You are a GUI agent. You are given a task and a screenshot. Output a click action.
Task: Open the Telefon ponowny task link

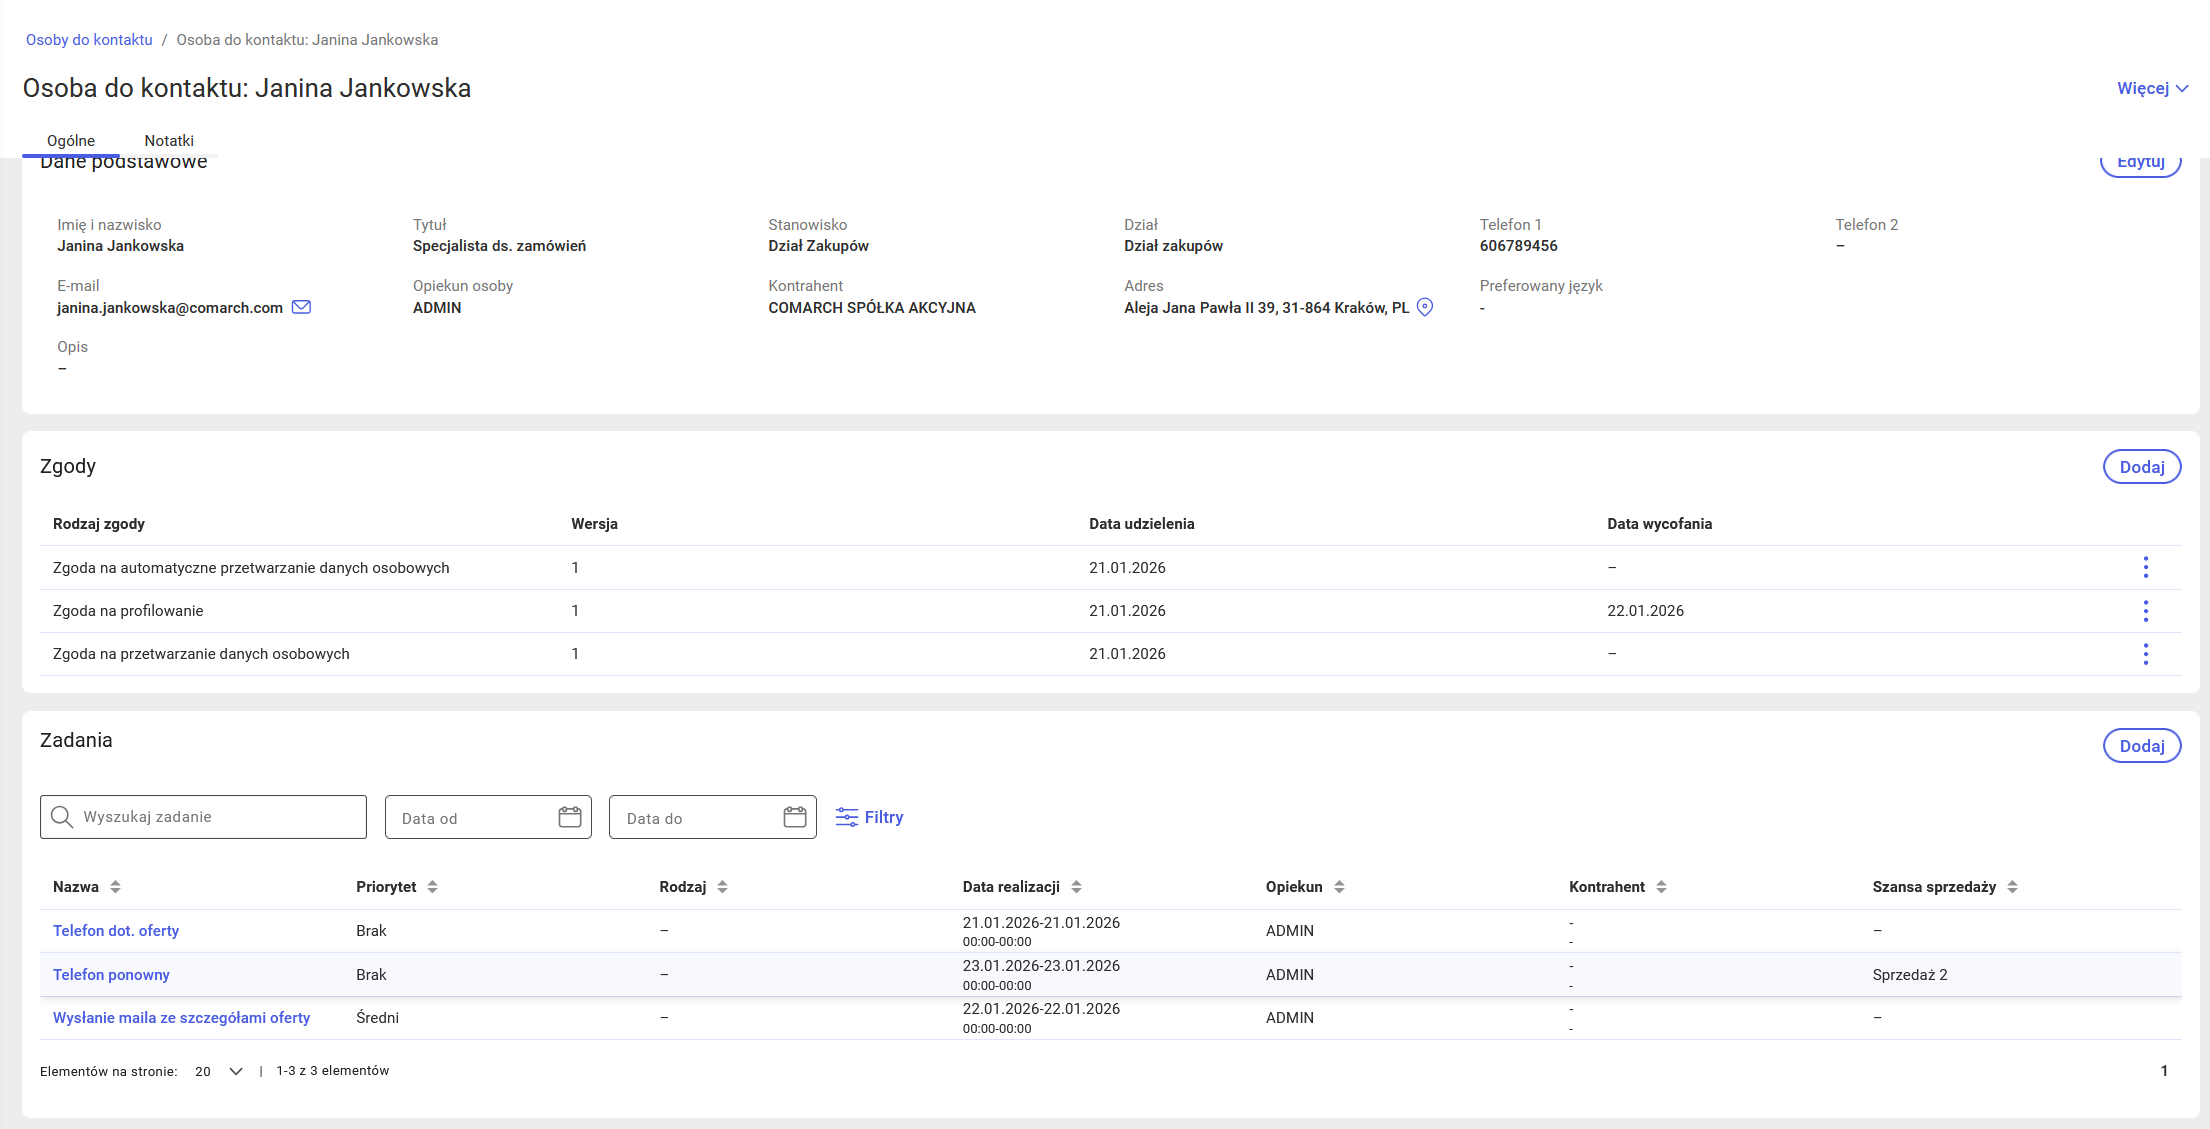(x=111, y=975)
